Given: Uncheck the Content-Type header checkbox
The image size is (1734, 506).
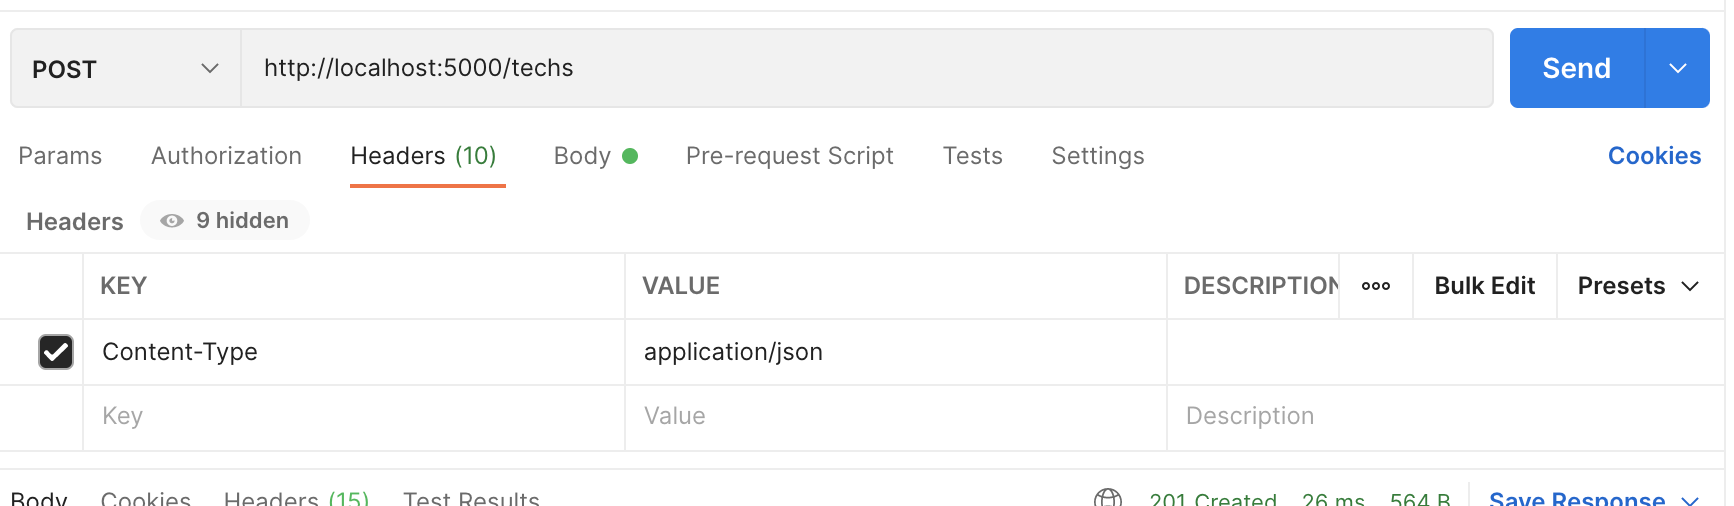Looking at the screenshot, I should pos(56,352).
